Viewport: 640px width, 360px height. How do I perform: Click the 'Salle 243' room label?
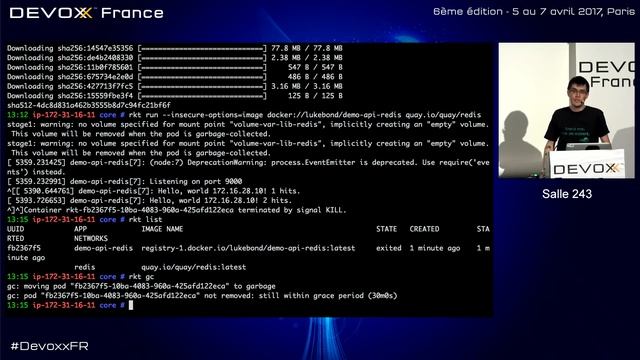coord(567,194)
